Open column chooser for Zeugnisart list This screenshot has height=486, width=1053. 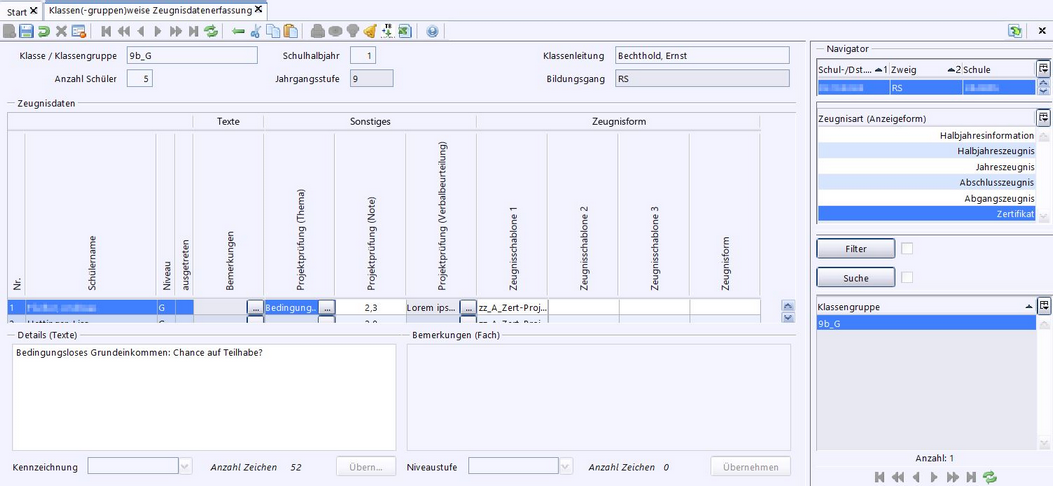1042,118
